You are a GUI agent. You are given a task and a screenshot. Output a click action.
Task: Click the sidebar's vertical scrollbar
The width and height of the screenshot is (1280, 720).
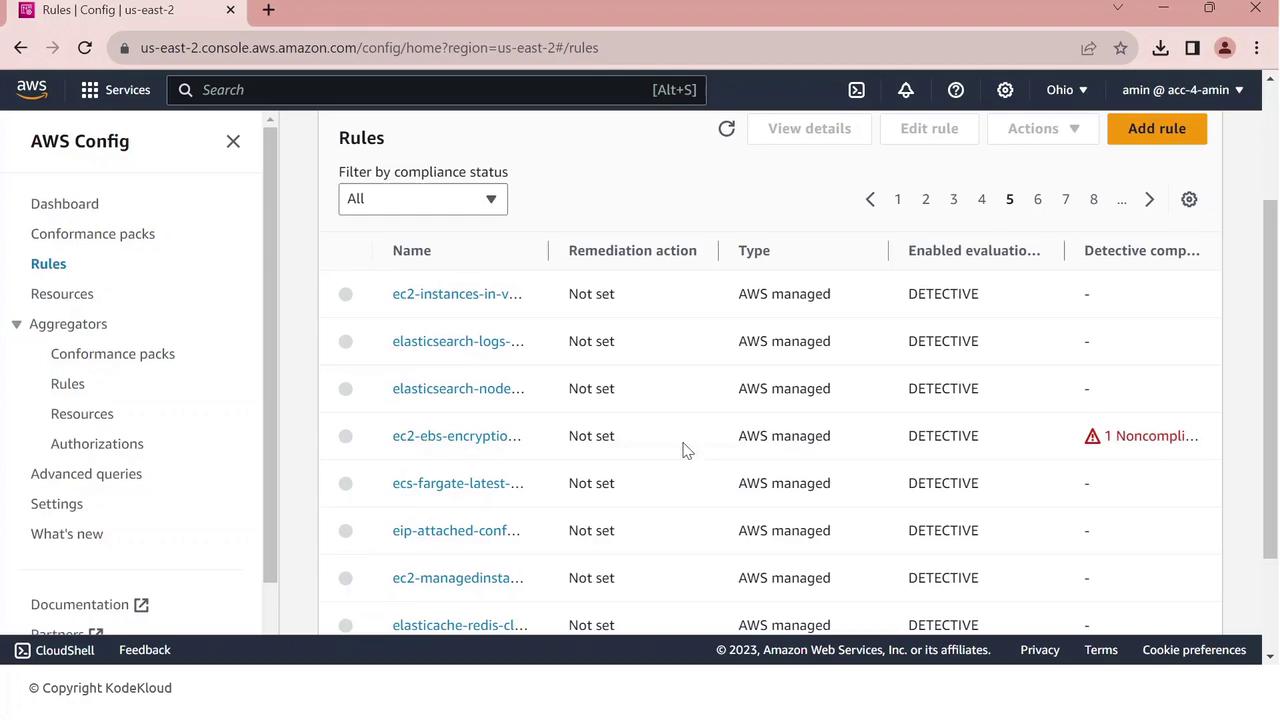click(269, 355)
